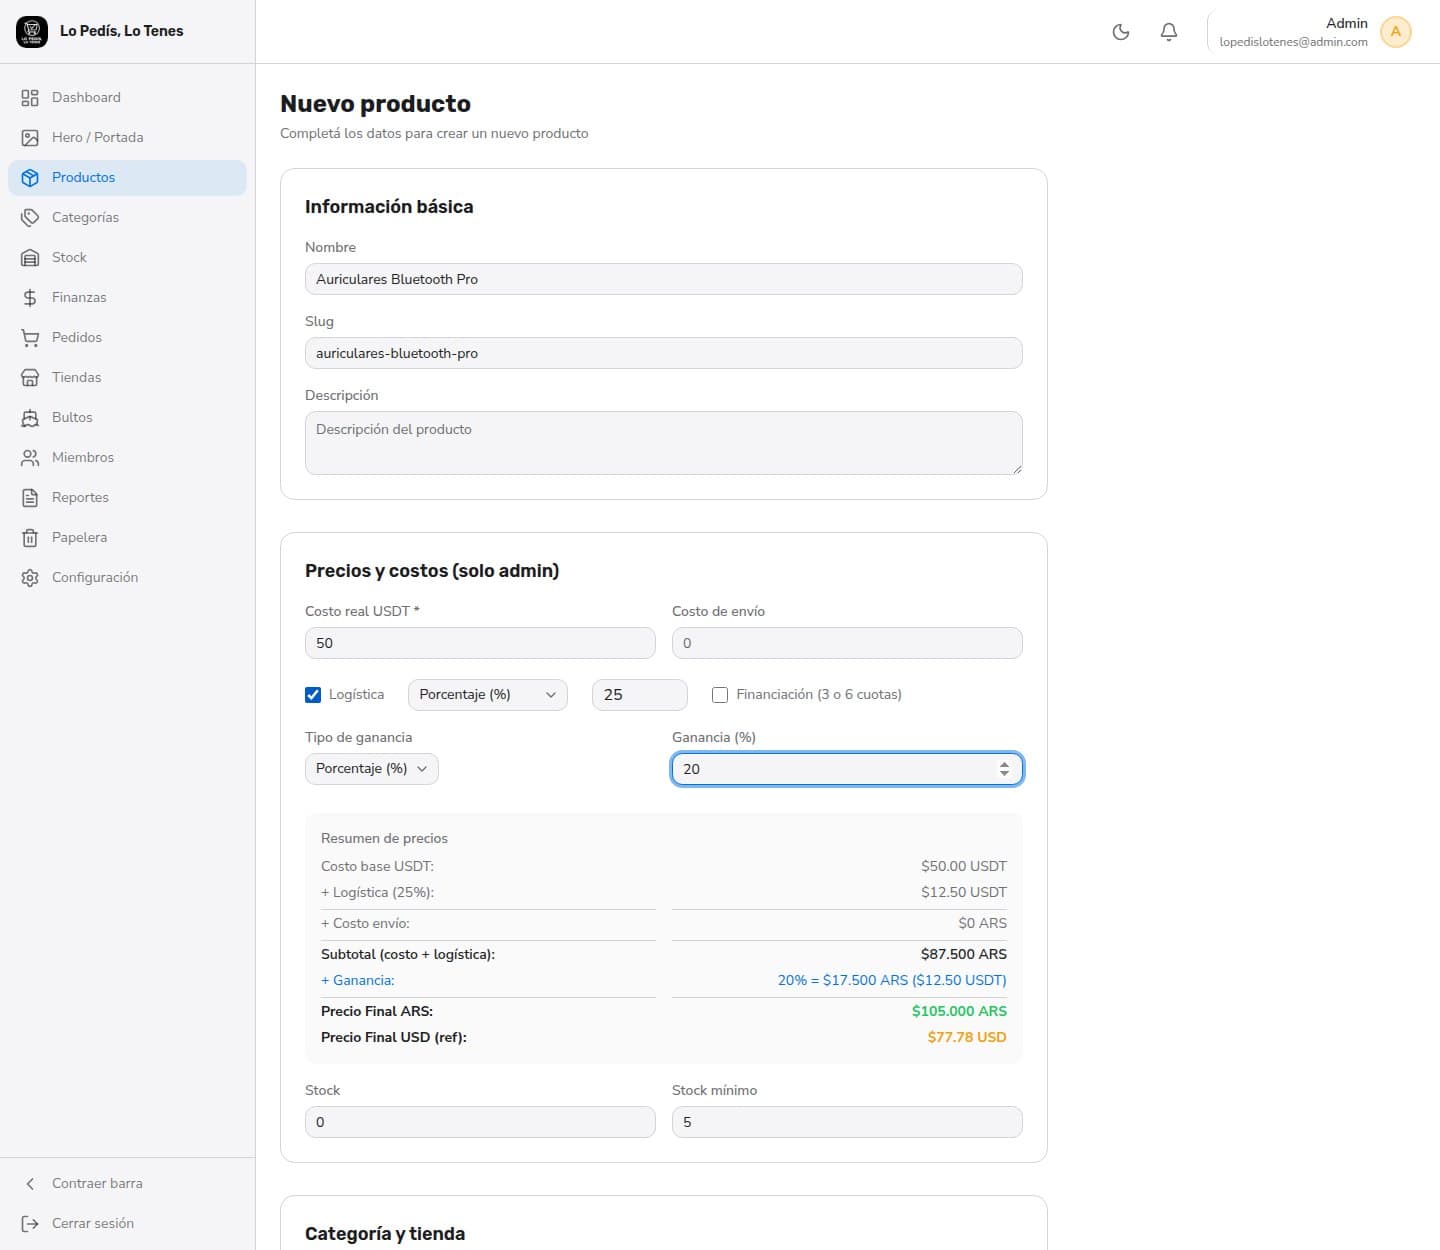
Task: Open the Dashboard menu item
Action: (127, 98)
